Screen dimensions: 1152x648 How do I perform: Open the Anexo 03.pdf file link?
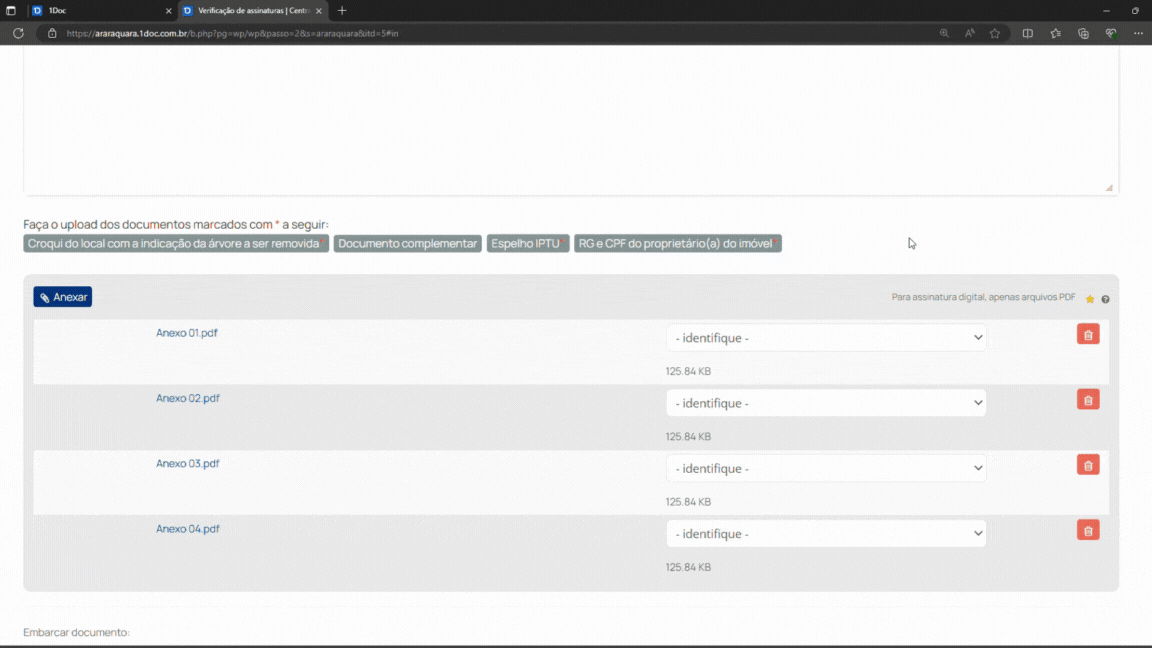(x=187, y=464)
